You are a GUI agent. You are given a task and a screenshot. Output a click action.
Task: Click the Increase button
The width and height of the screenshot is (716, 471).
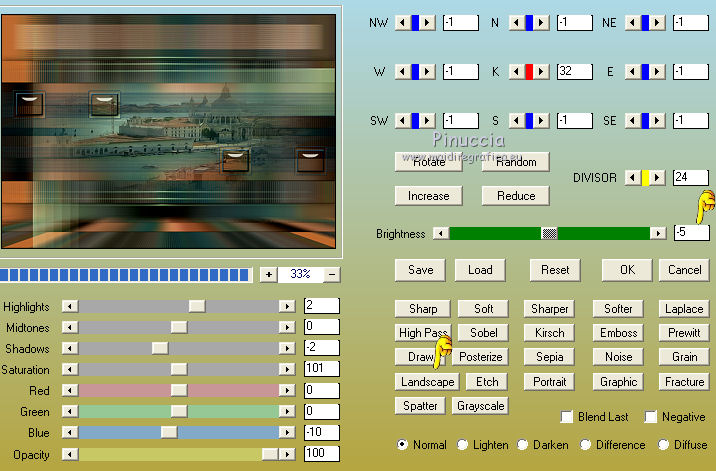(x=429, y=196)
